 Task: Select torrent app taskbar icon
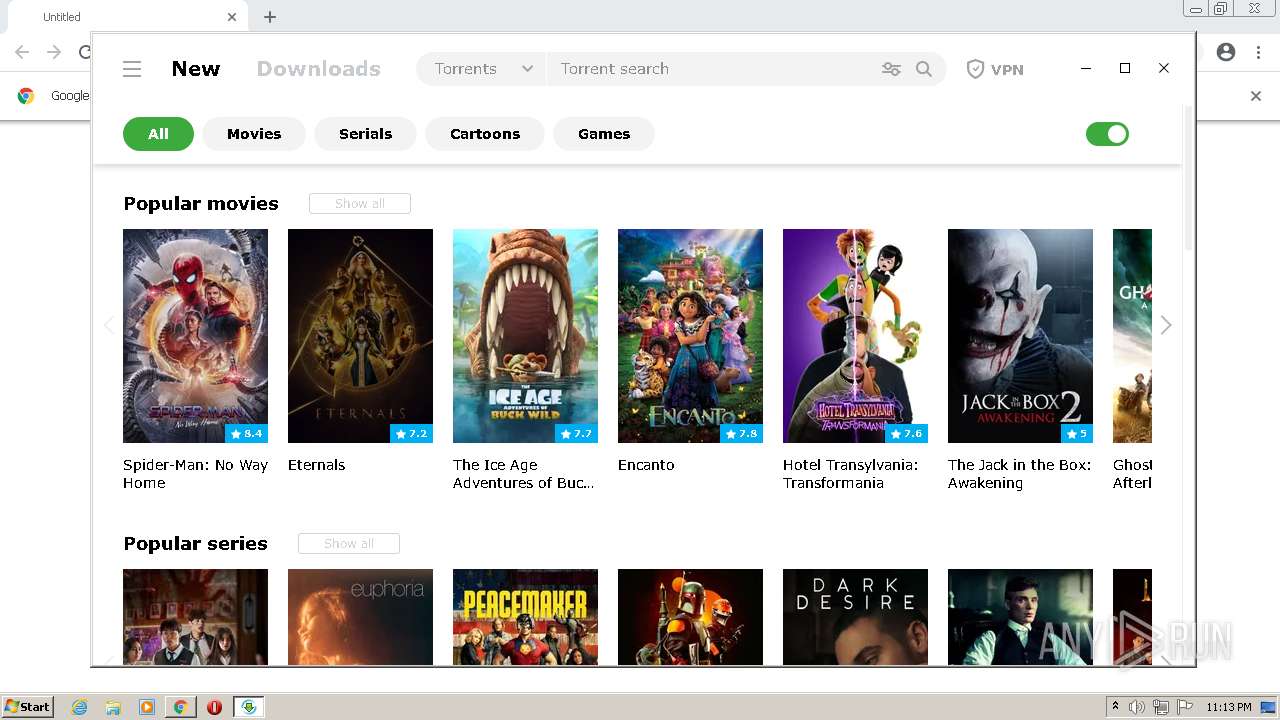pos(249,707)
